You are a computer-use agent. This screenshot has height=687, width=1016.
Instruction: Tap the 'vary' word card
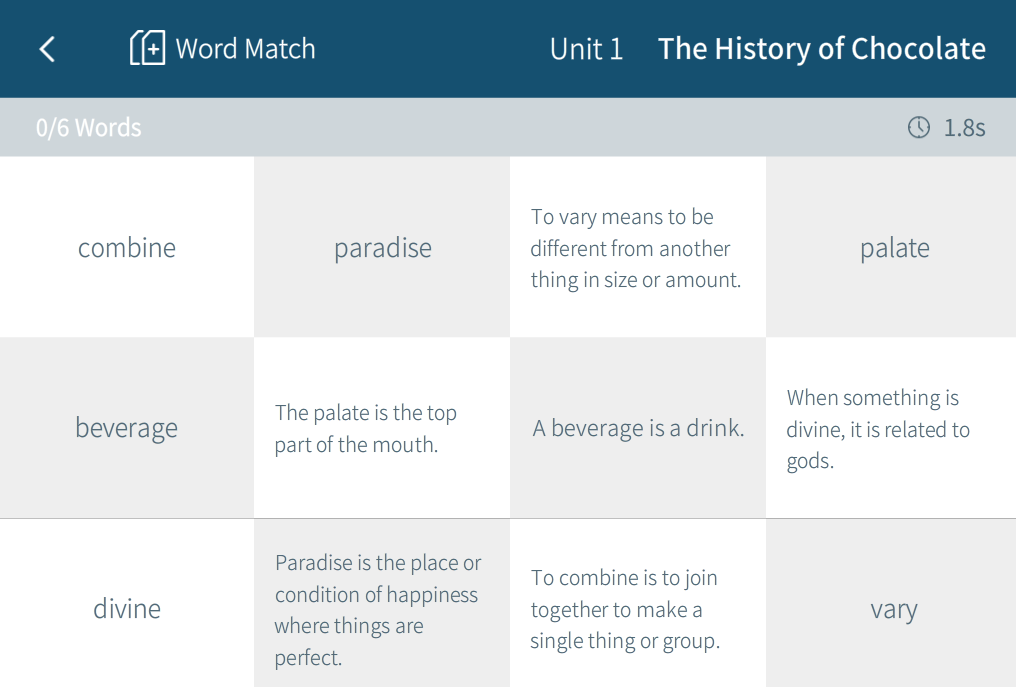pyautogui.click(x=894, y=609)
